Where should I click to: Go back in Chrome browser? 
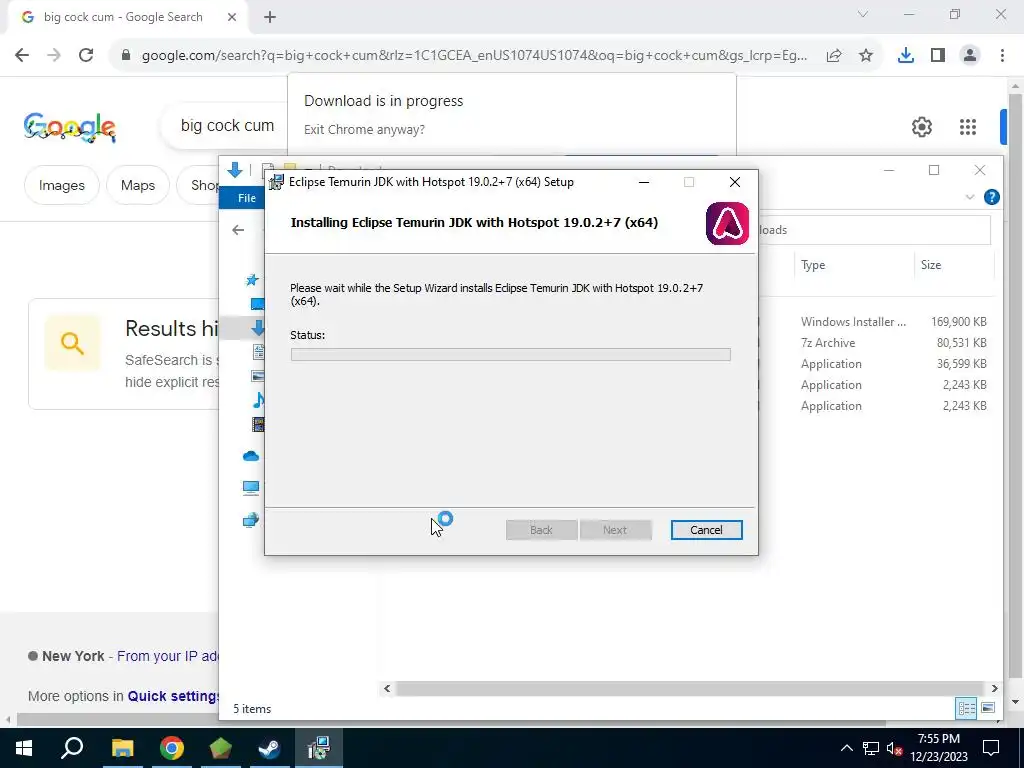click(22, 56)
